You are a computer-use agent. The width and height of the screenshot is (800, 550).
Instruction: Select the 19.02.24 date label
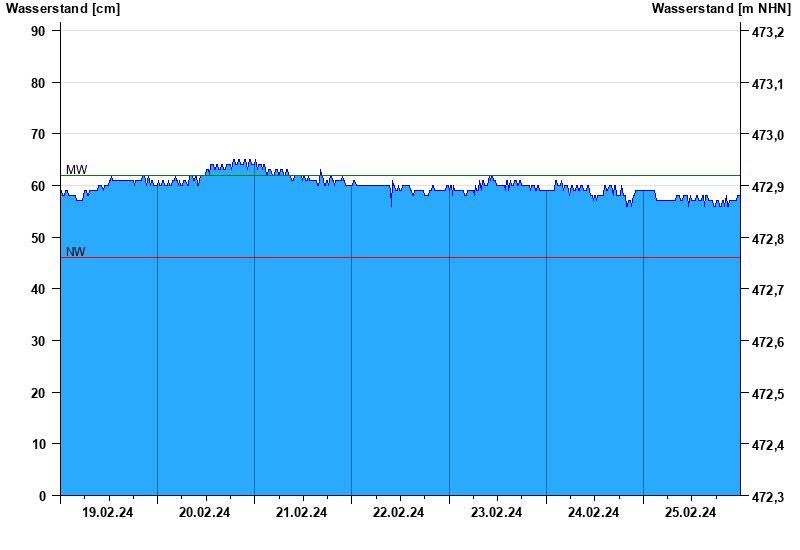pyautogui.click(x=108, y=512)
